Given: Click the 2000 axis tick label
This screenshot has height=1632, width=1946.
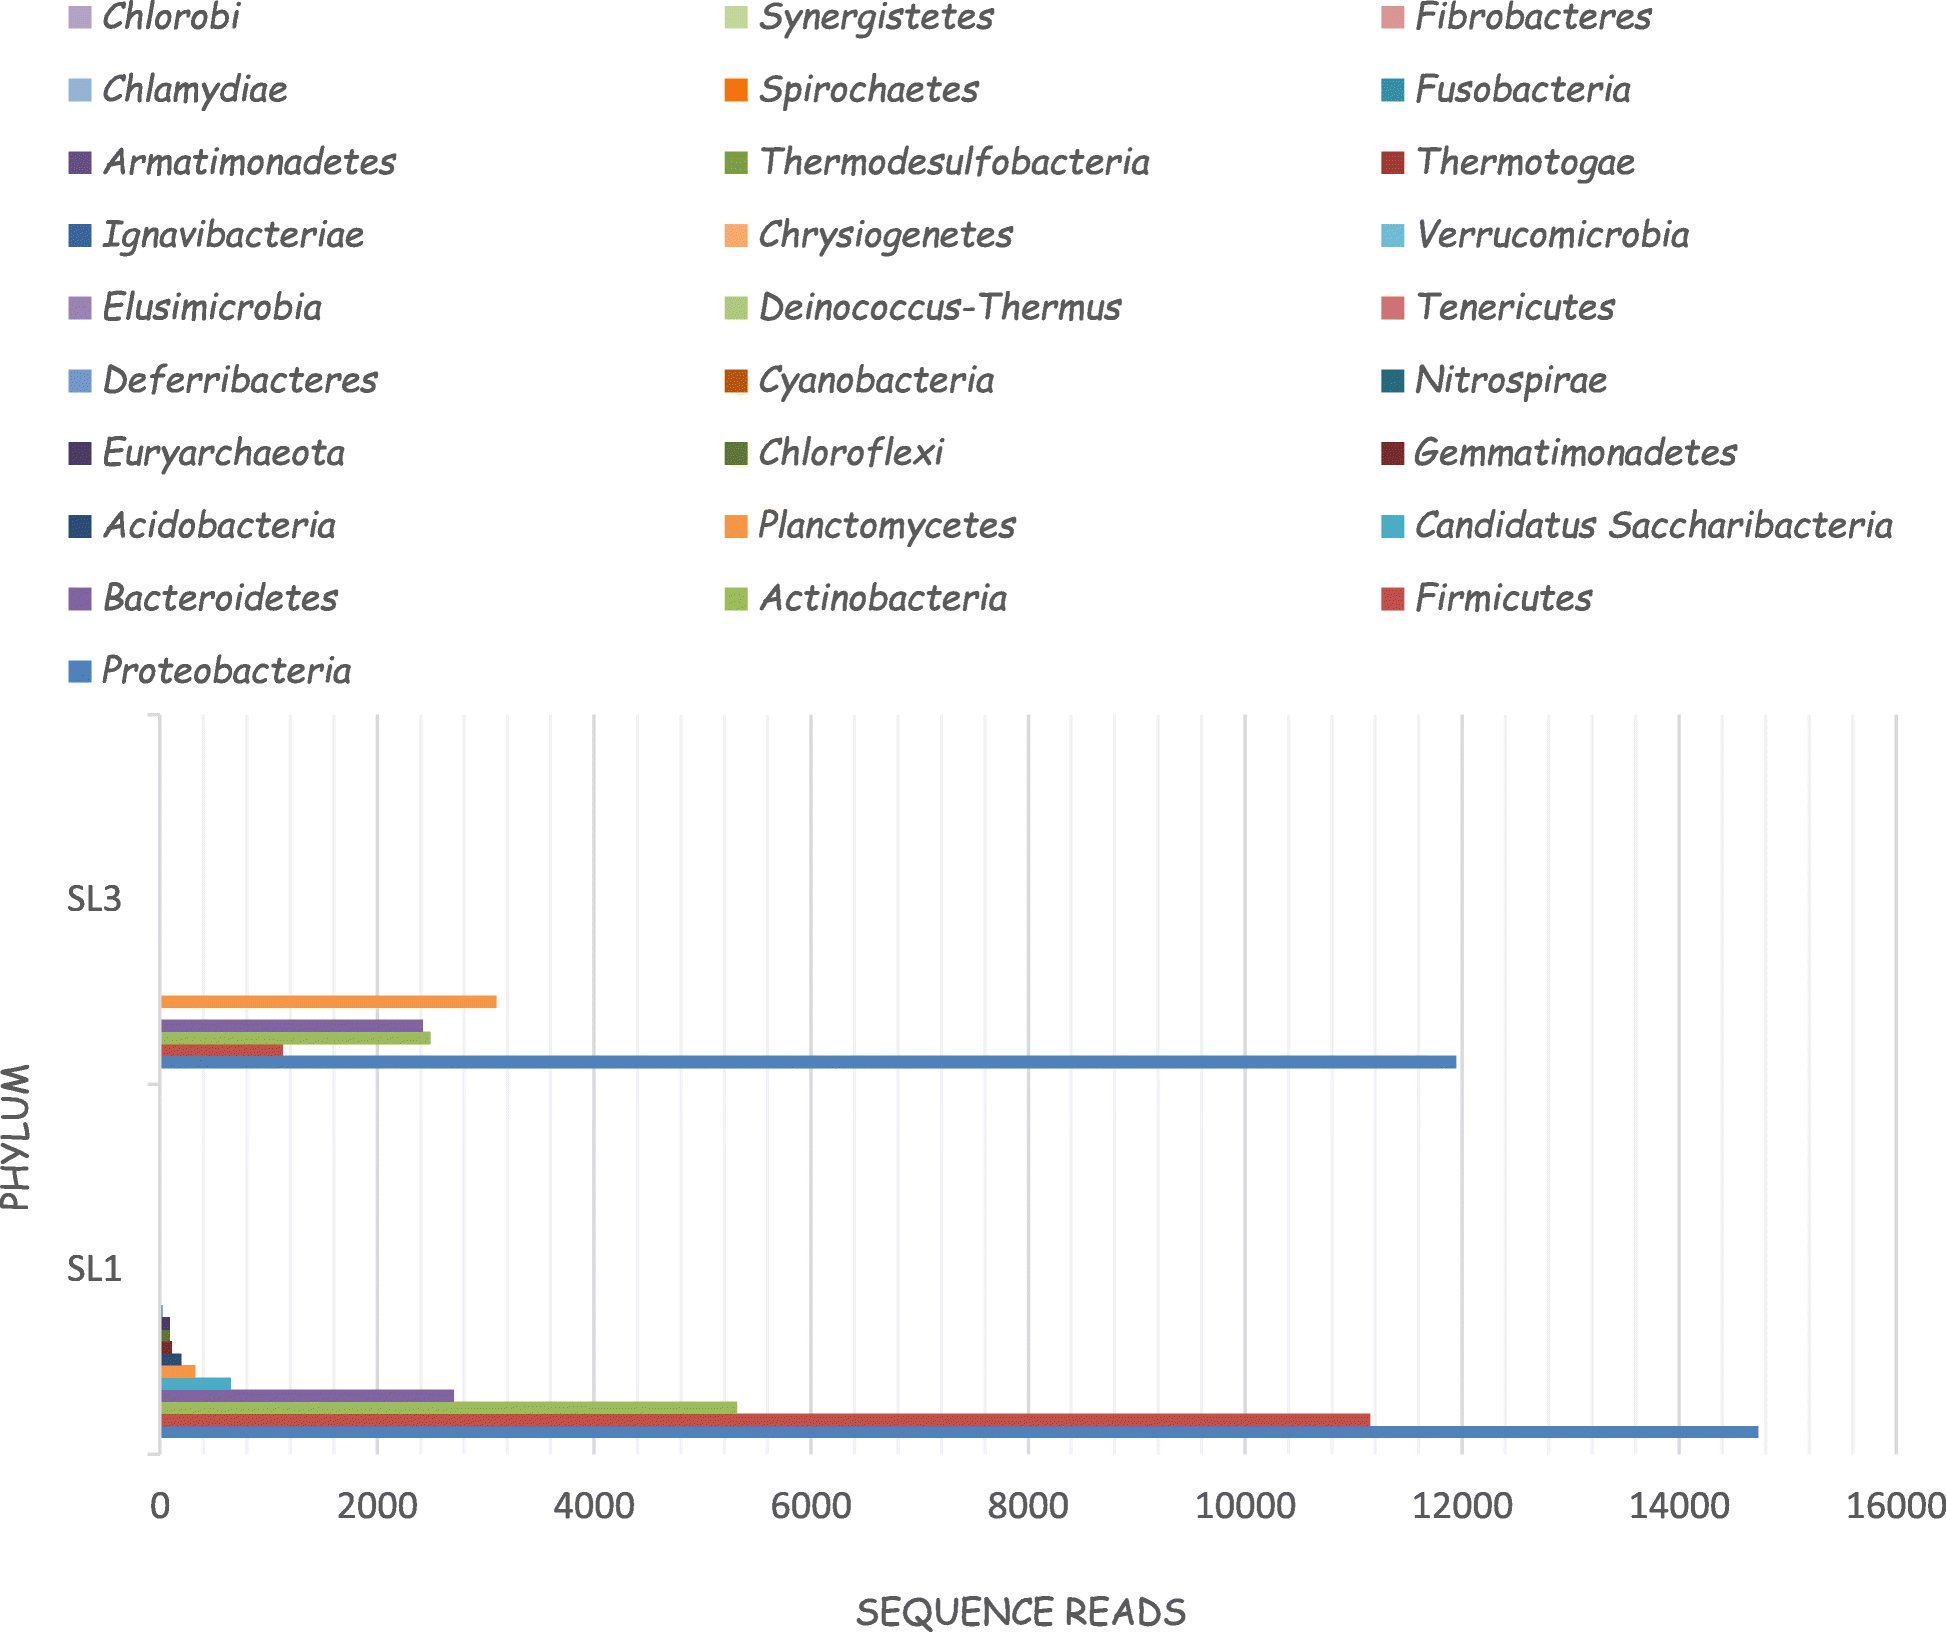Looking at the screenshot, I should point(377,1506).
